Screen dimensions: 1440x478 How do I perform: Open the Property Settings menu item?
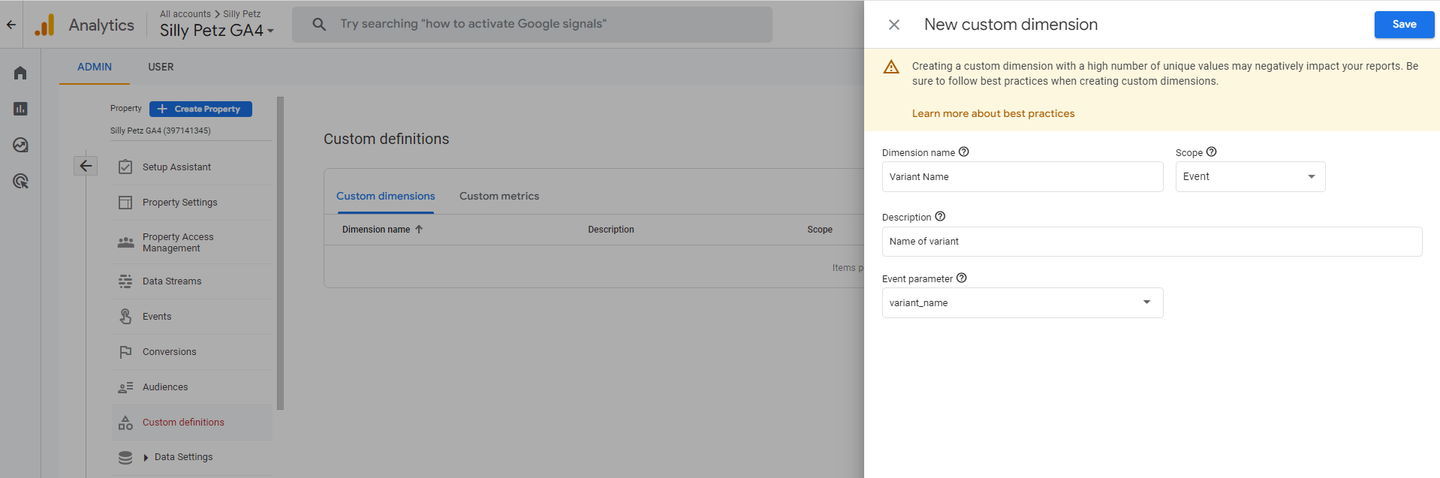[x=192, y=202]
